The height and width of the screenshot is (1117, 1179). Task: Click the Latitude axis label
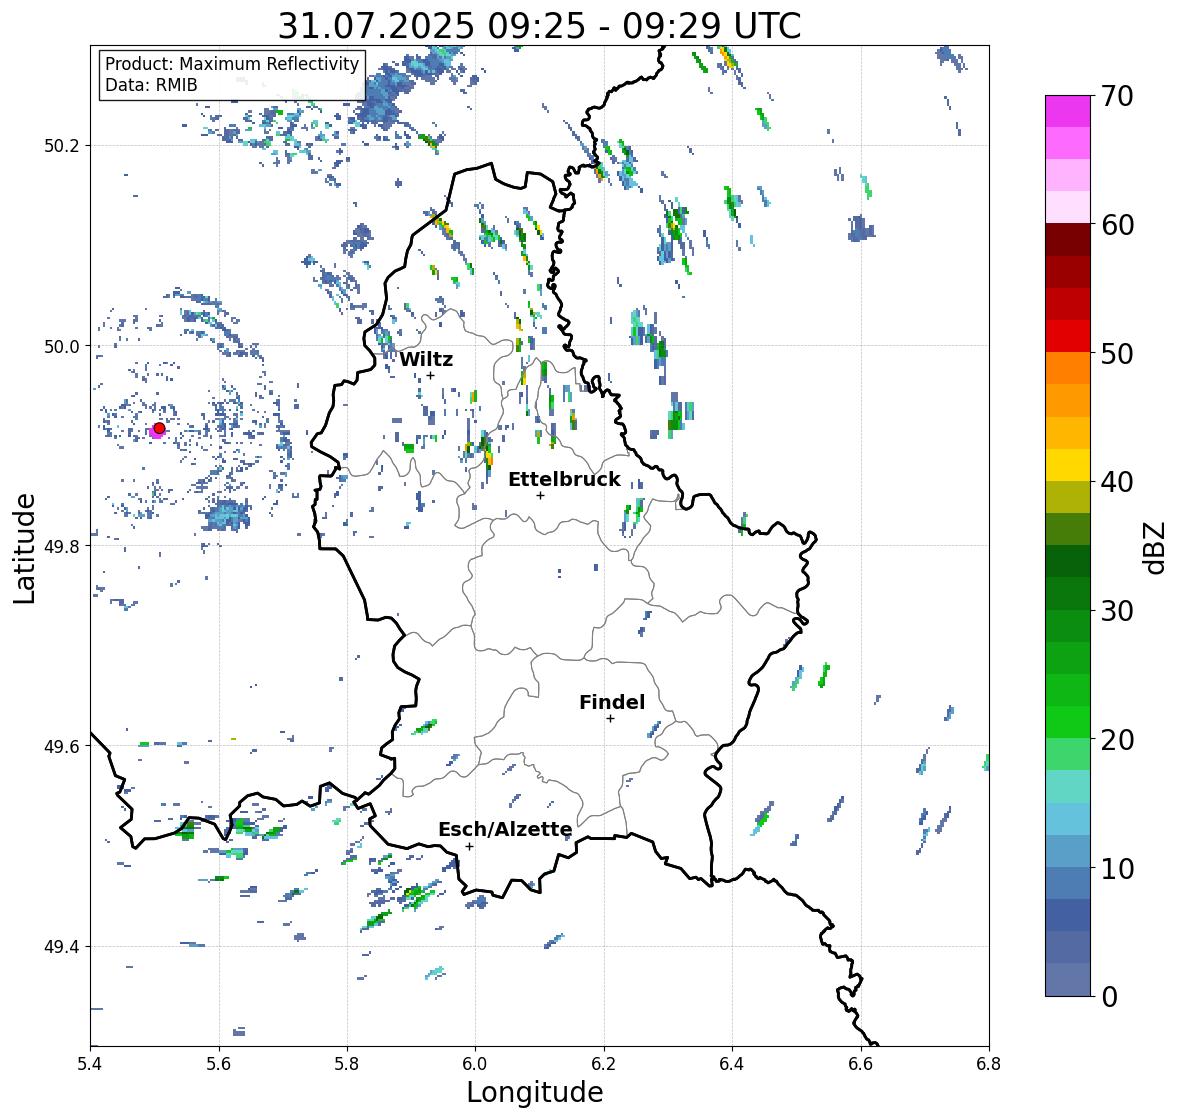24,548
